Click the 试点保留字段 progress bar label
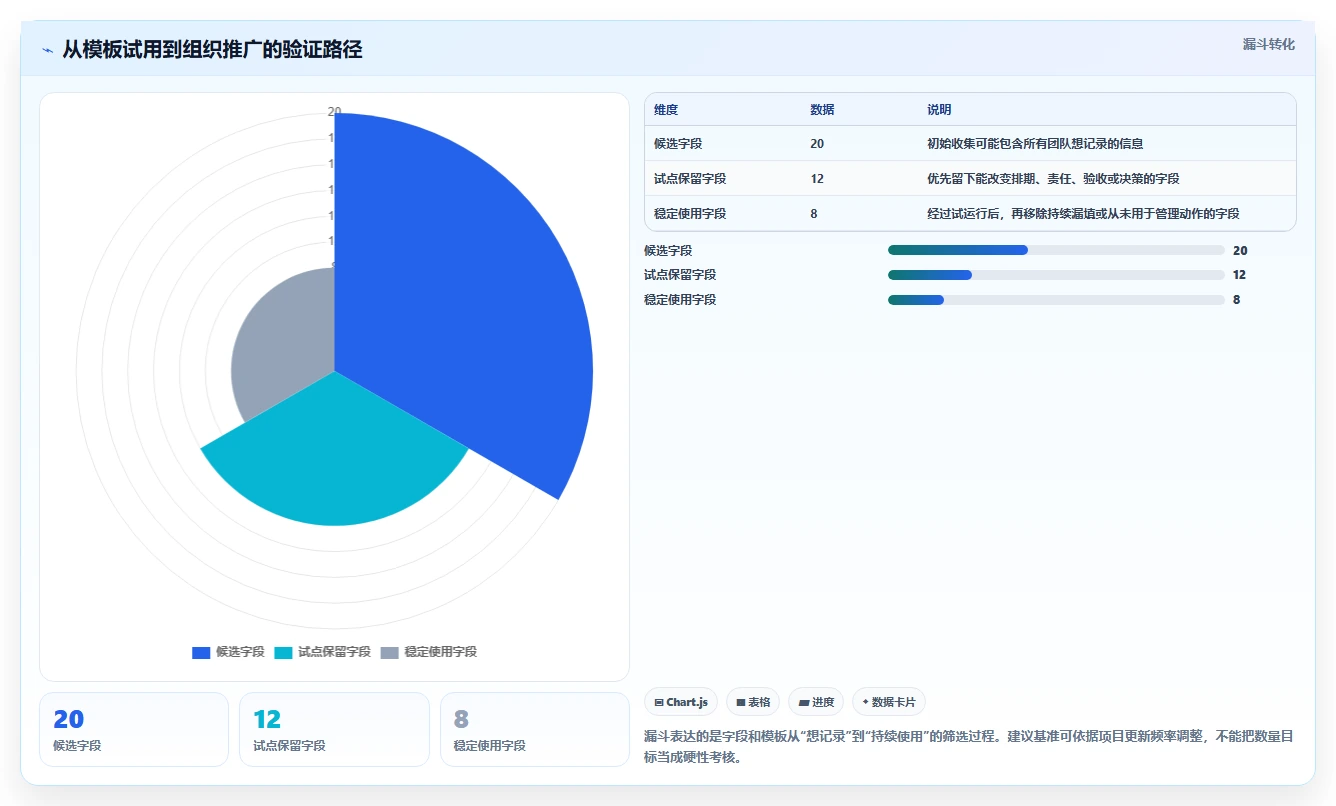 click(x=680, y=275)
